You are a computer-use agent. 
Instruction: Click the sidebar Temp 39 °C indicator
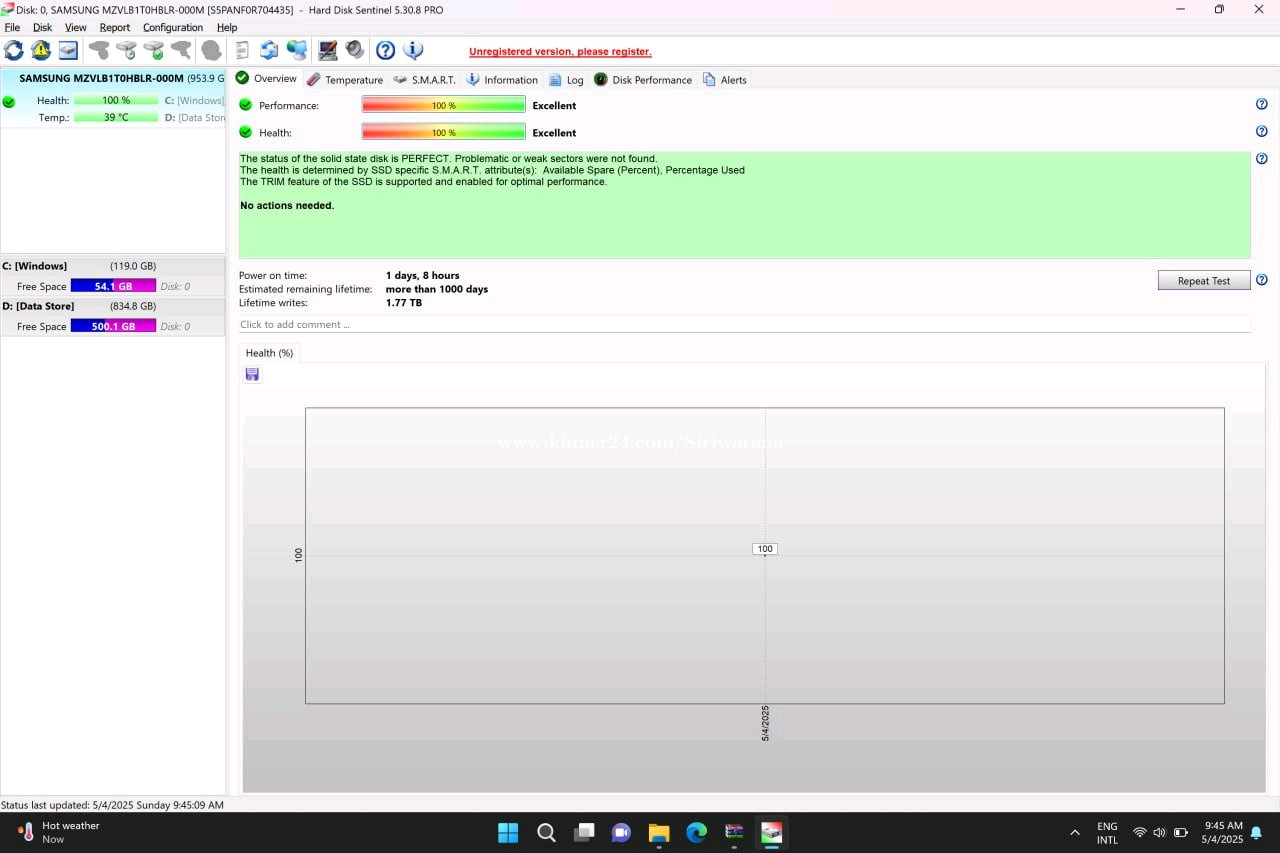tap(116, 117)
